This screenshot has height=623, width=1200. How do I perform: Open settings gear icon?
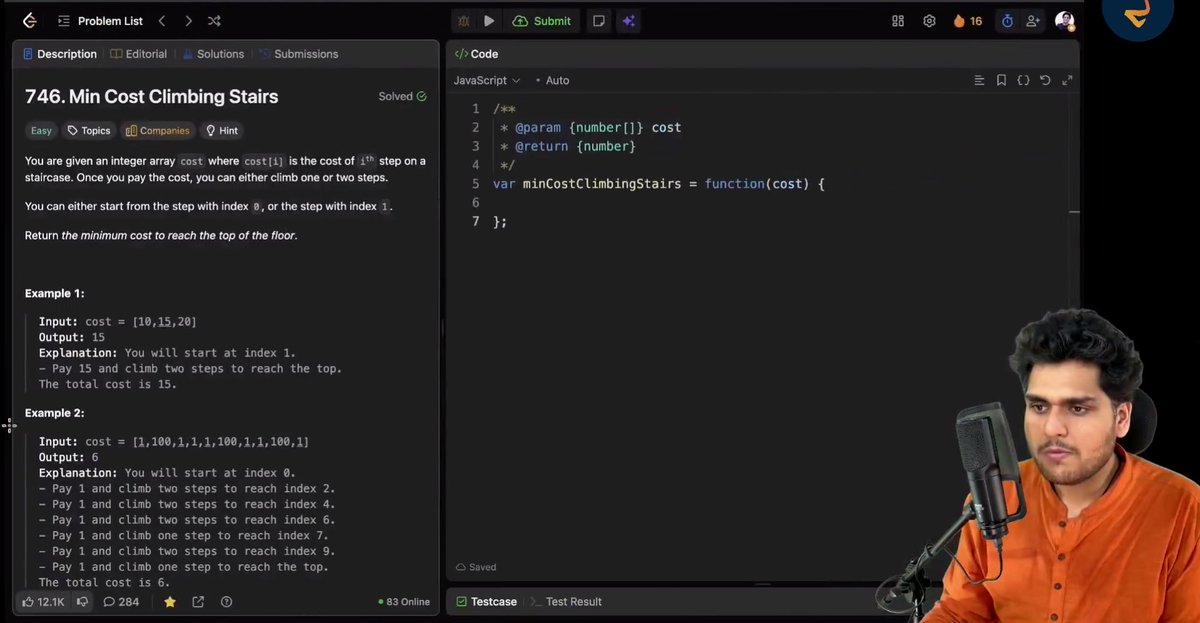pos(929,21)
